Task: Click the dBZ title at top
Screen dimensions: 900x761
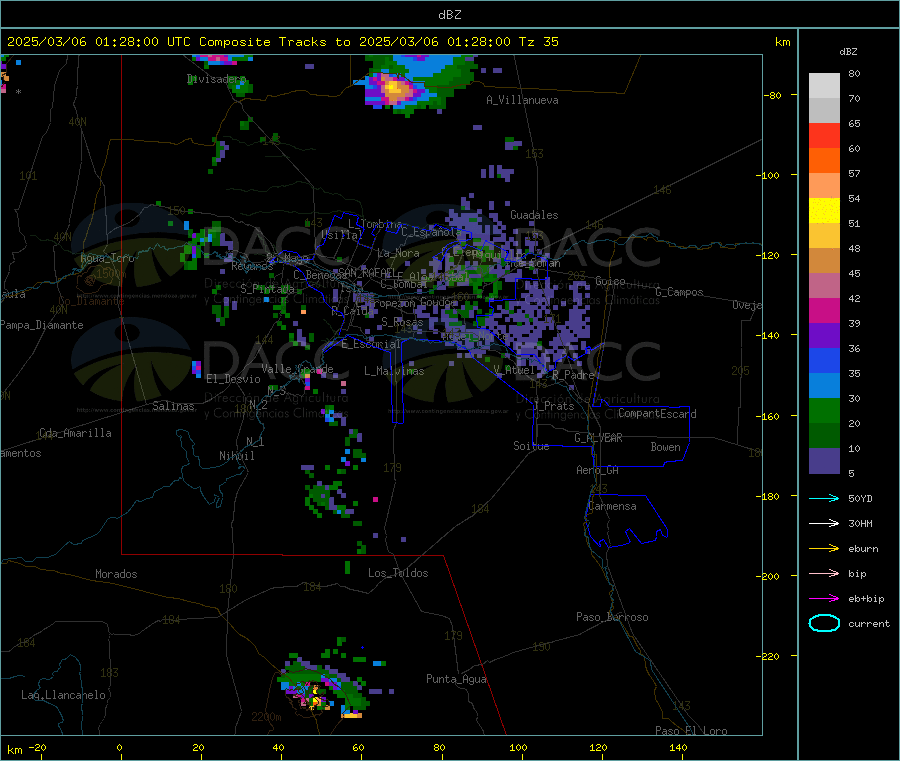Action: coord(449,15)
